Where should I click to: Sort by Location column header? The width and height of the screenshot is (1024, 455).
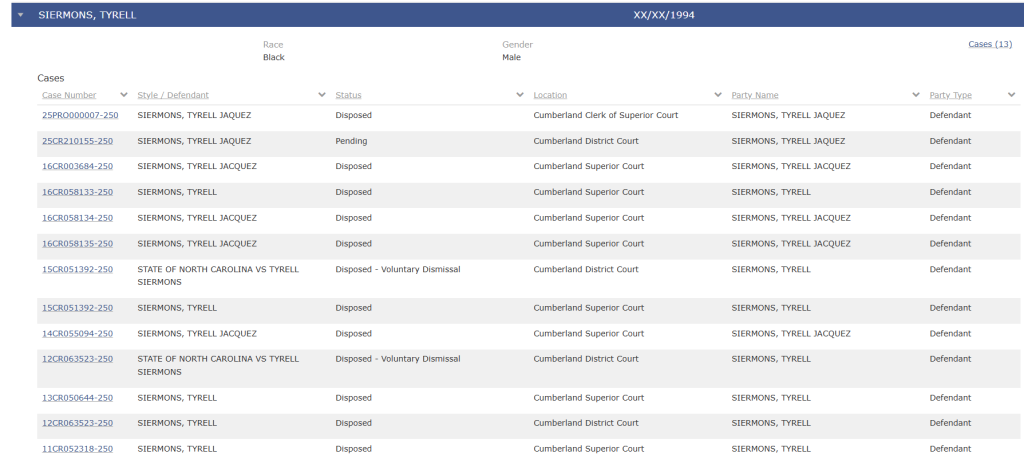pos(550,95)
